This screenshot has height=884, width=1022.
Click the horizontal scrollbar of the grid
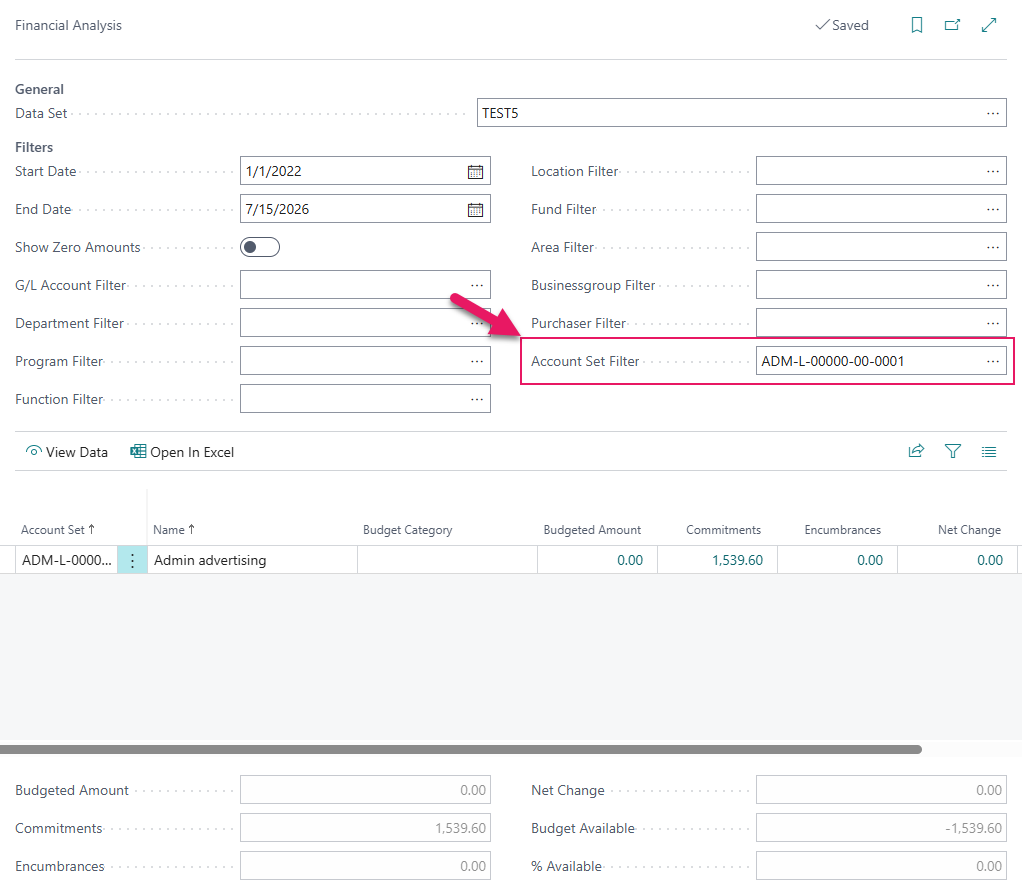pyautogui.click(x=461, y=750)
